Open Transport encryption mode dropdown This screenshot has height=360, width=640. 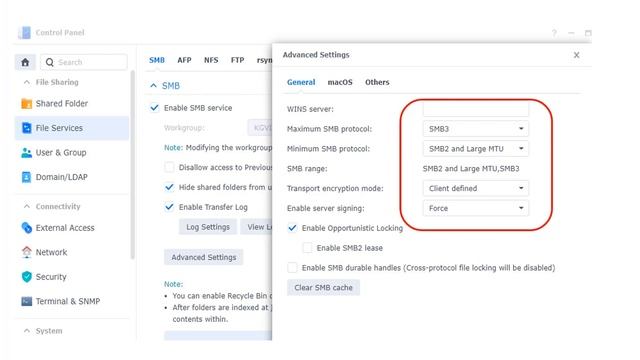coord(476,189)
